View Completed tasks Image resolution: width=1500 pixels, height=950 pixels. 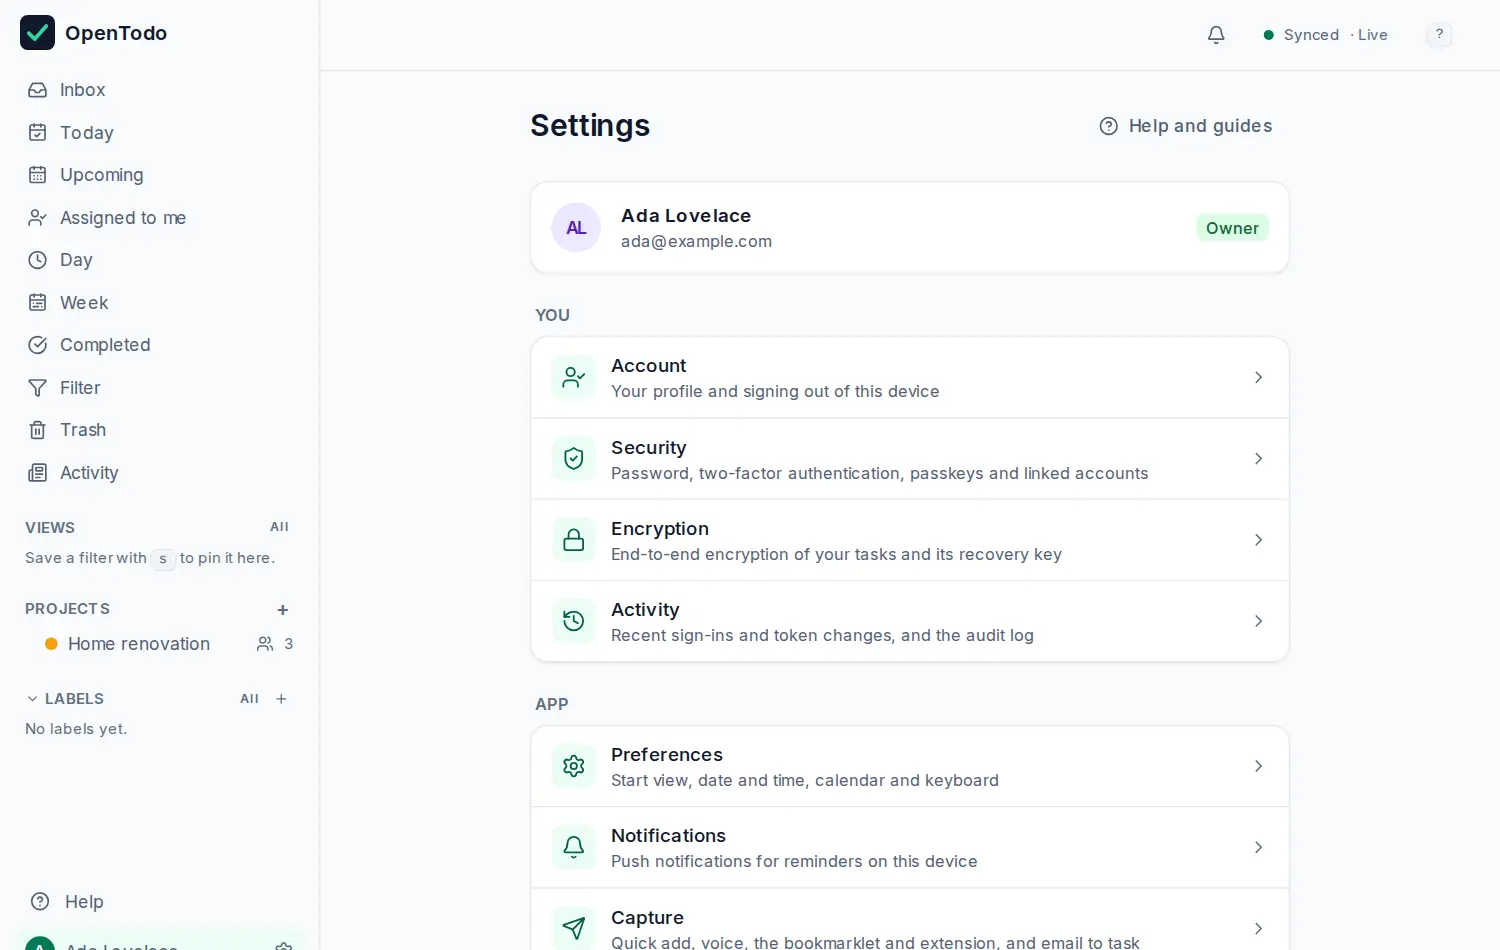[x=160, y=345]
